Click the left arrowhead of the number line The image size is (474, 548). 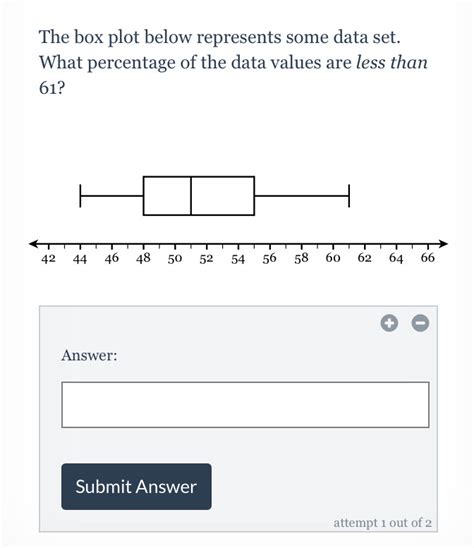pyautogui.click(x=33, y=244)
